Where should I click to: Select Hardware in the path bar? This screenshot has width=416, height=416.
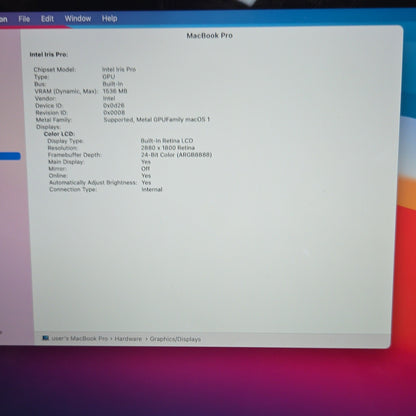(x=128, y=339)
